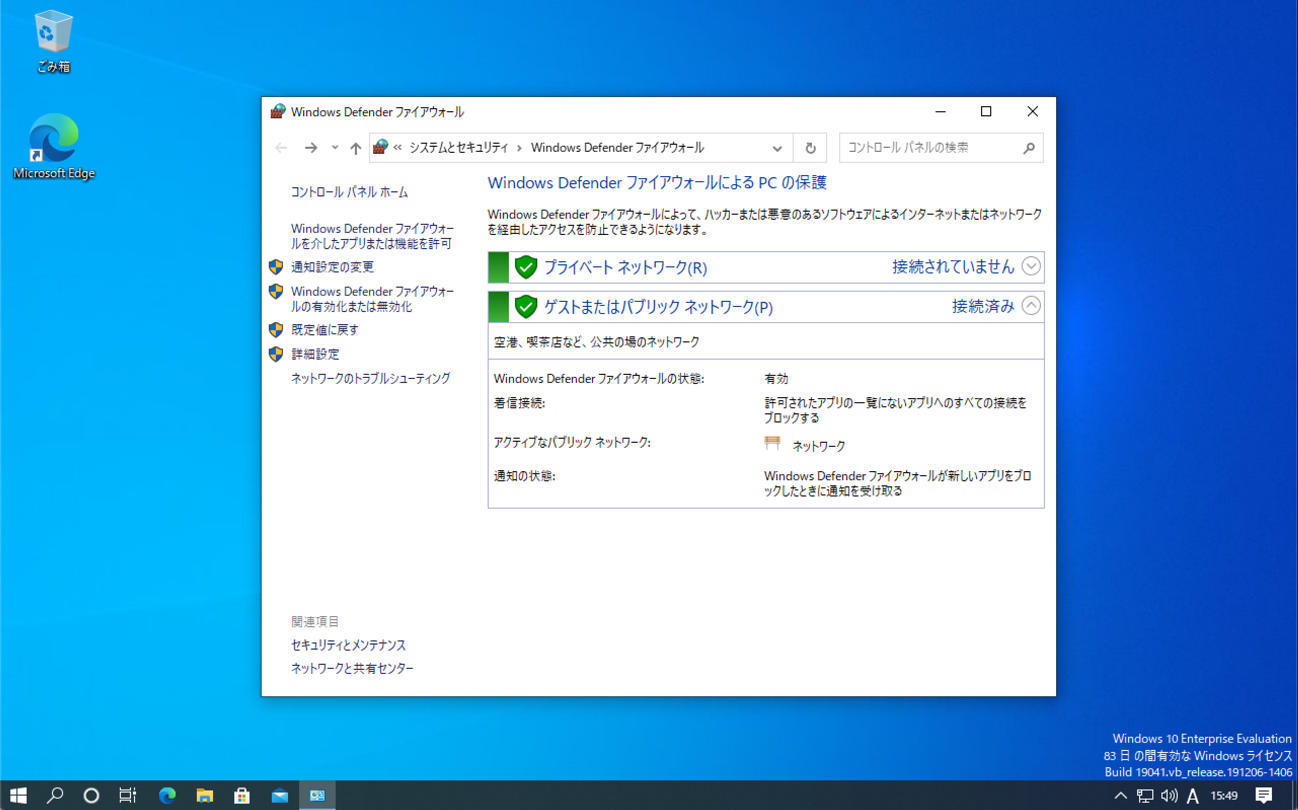Open the ごみ箱 desktop icon
The image size is (1298, 810).
click(x=53, y=42)
